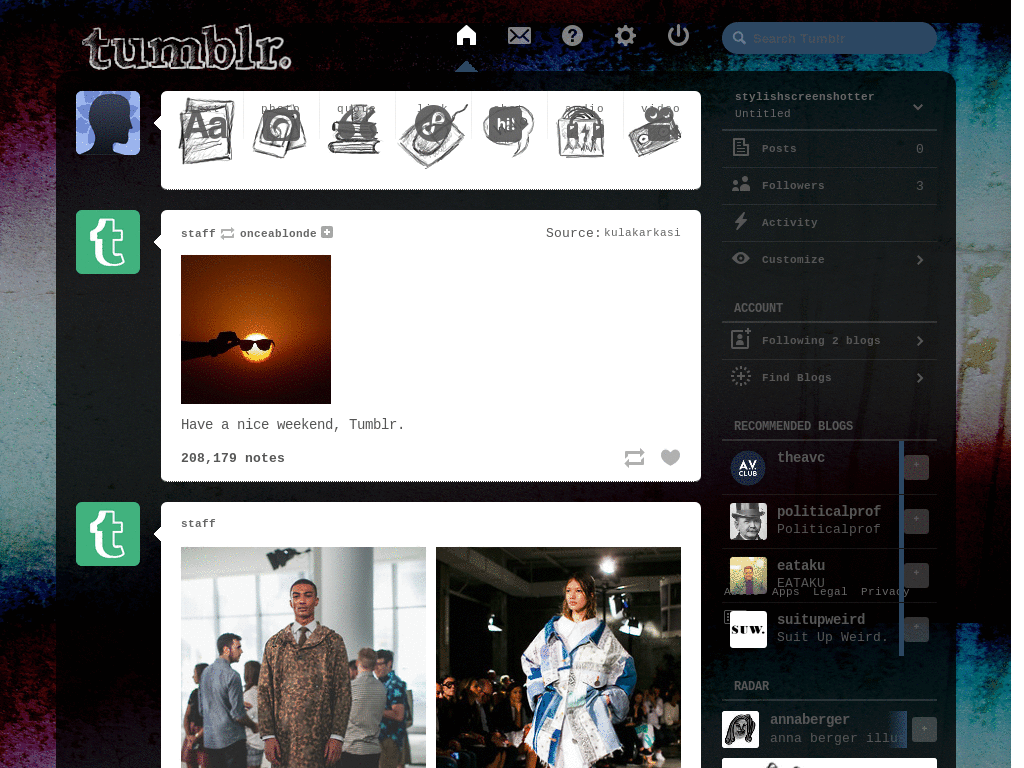Open Legal footer link
The width and height of the screenshot is (1024, 768).
pos(830,591)
